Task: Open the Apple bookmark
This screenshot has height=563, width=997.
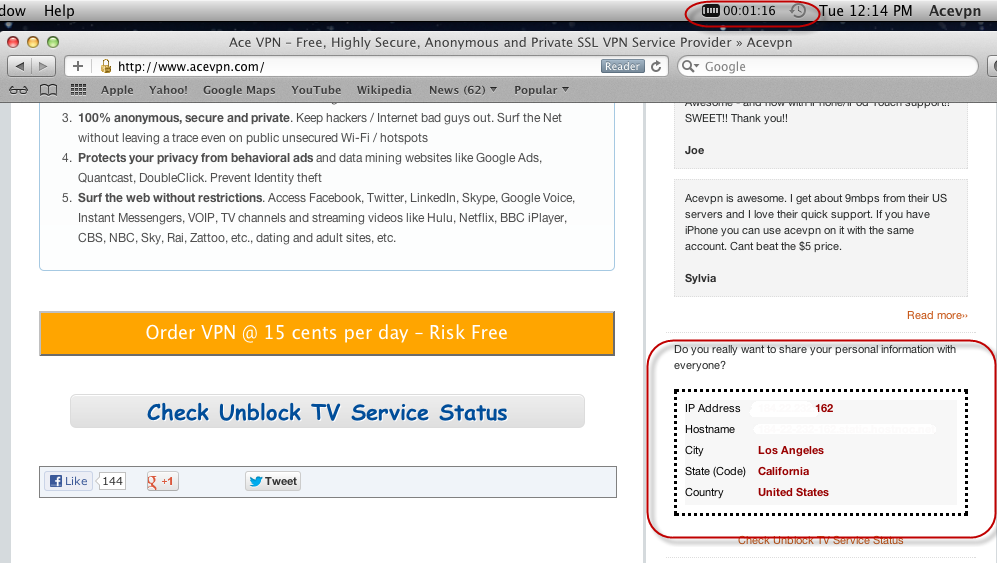Action: [x=117, y=90]
